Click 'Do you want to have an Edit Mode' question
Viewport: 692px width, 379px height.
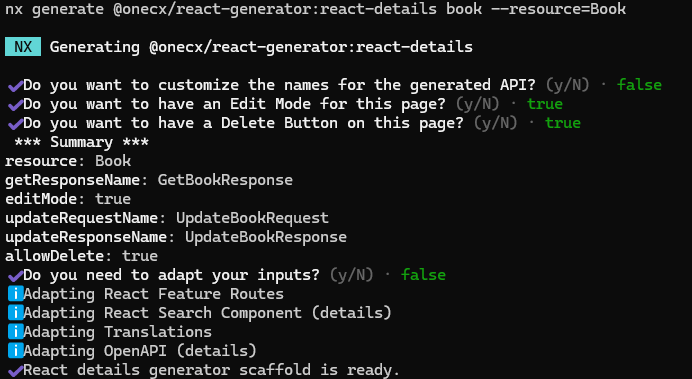pyautogui.click(x=234, y=104)
